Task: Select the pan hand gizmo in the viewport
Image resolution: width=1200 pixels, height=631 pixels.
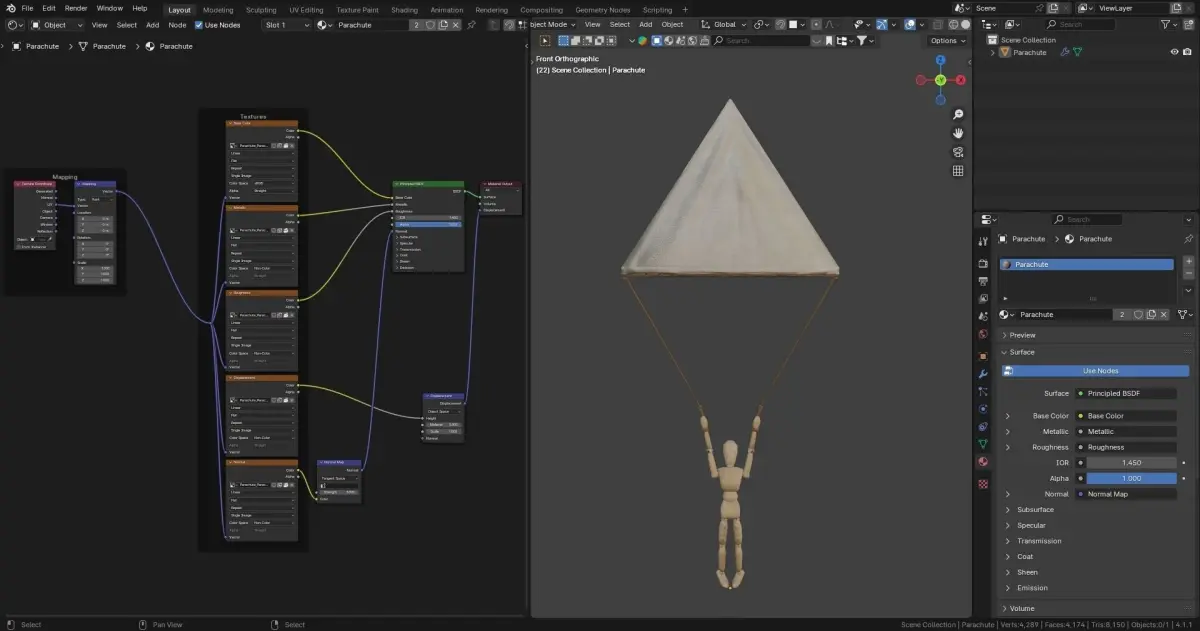Action: click(x=958, y=133)
